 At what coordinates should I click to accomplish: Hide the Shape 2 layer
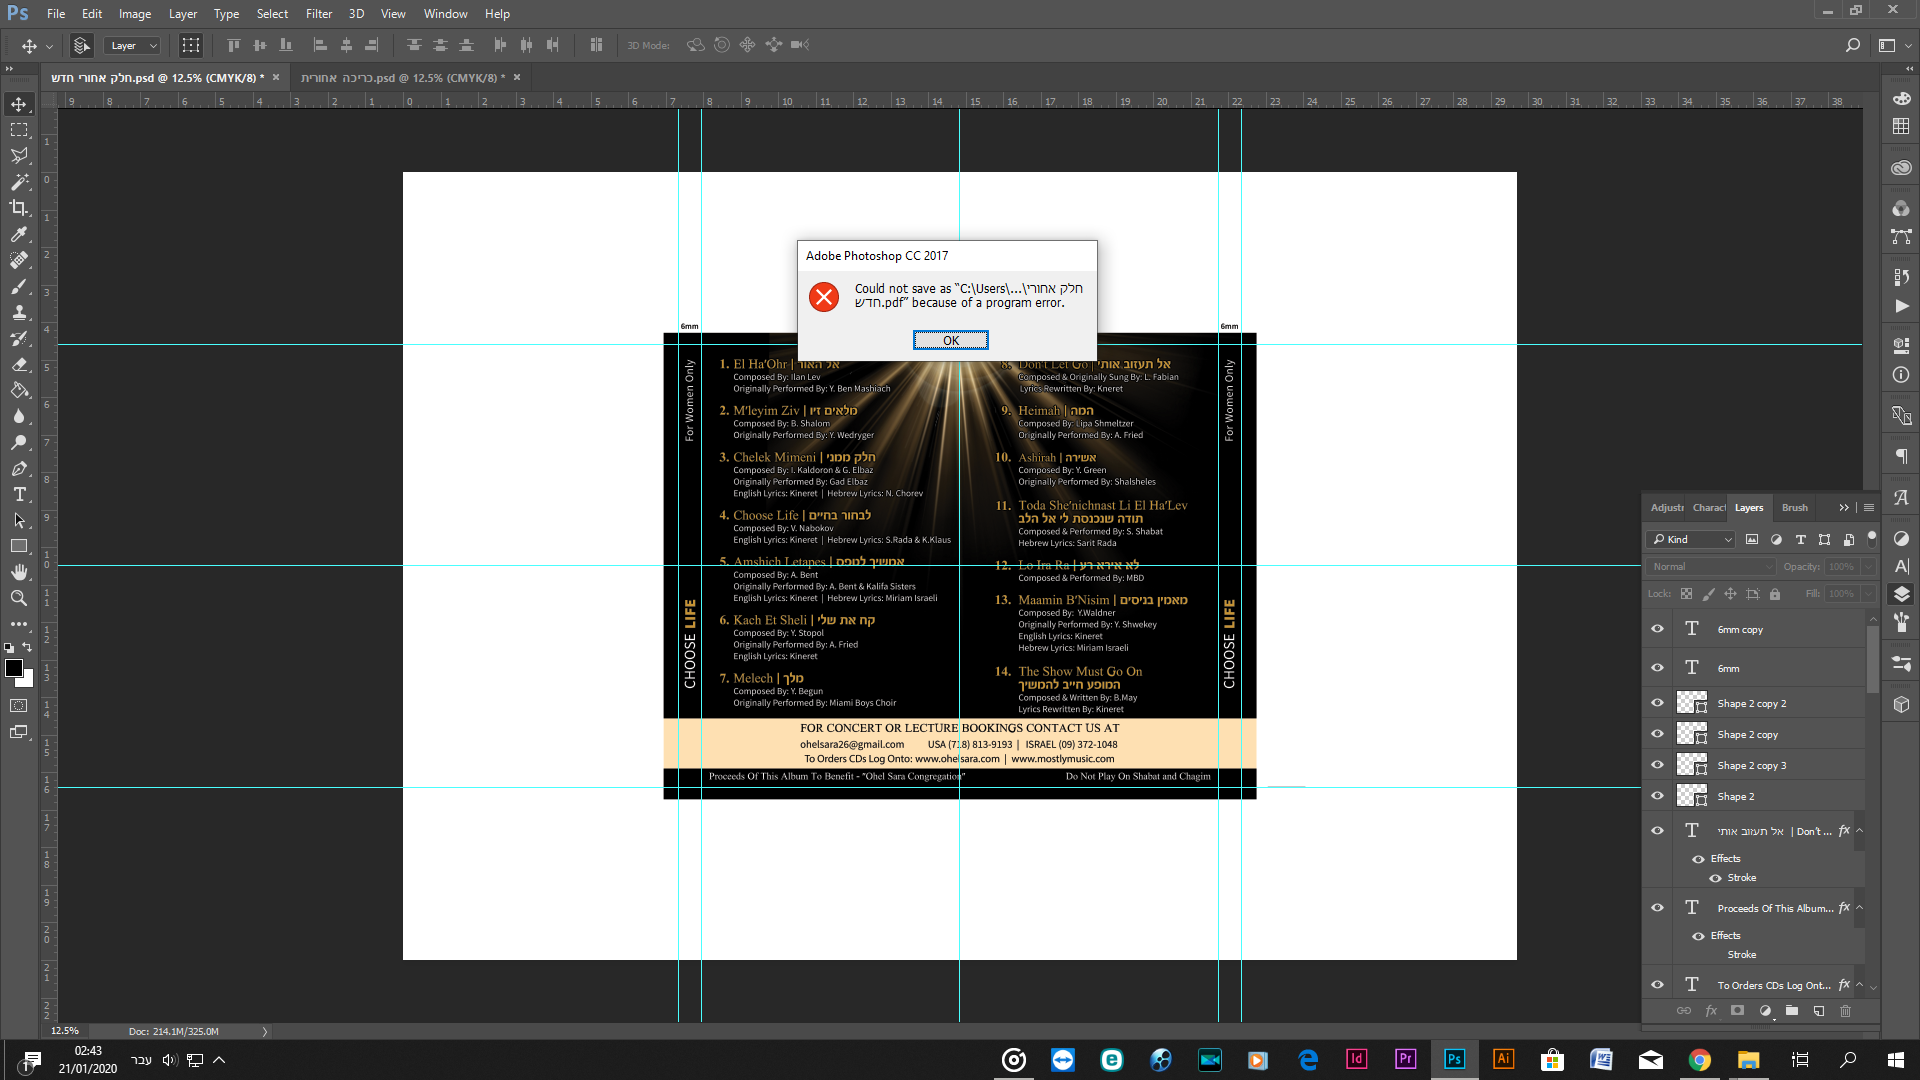click(x=1657, y=796)
